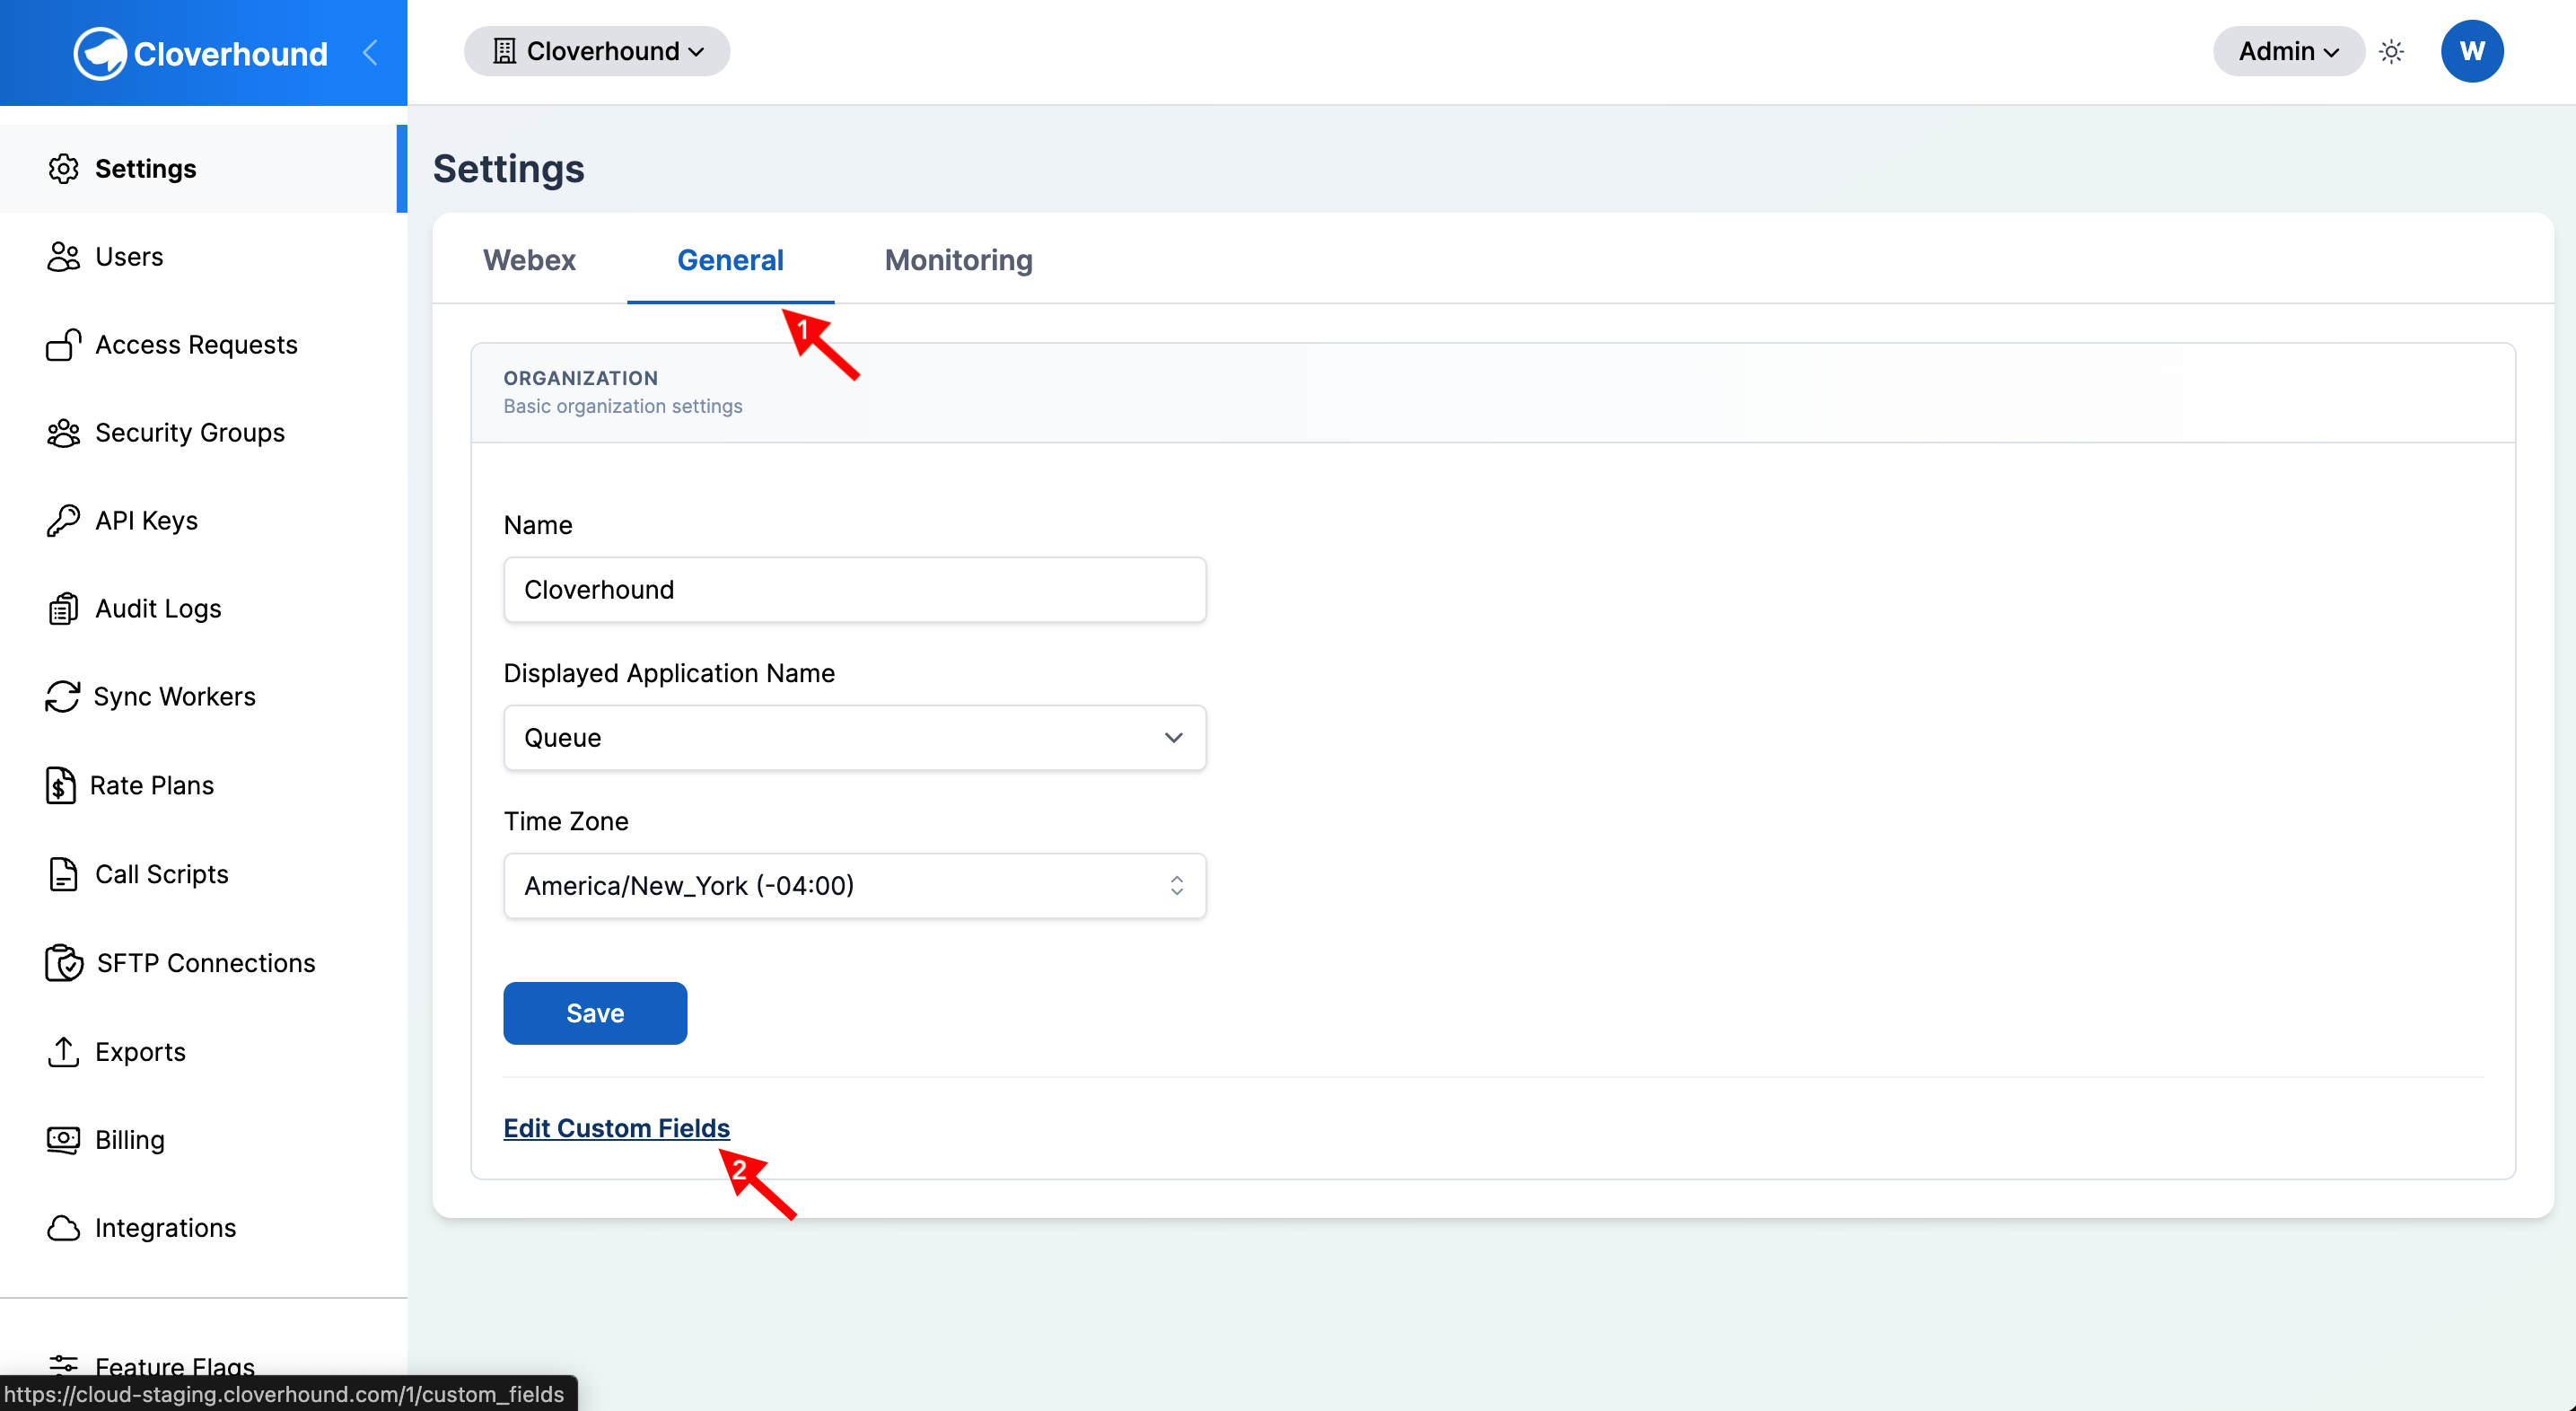Open the Time Zone America/New_York selector
This screenshot has width=2576, height=1411.
point(855,885)
